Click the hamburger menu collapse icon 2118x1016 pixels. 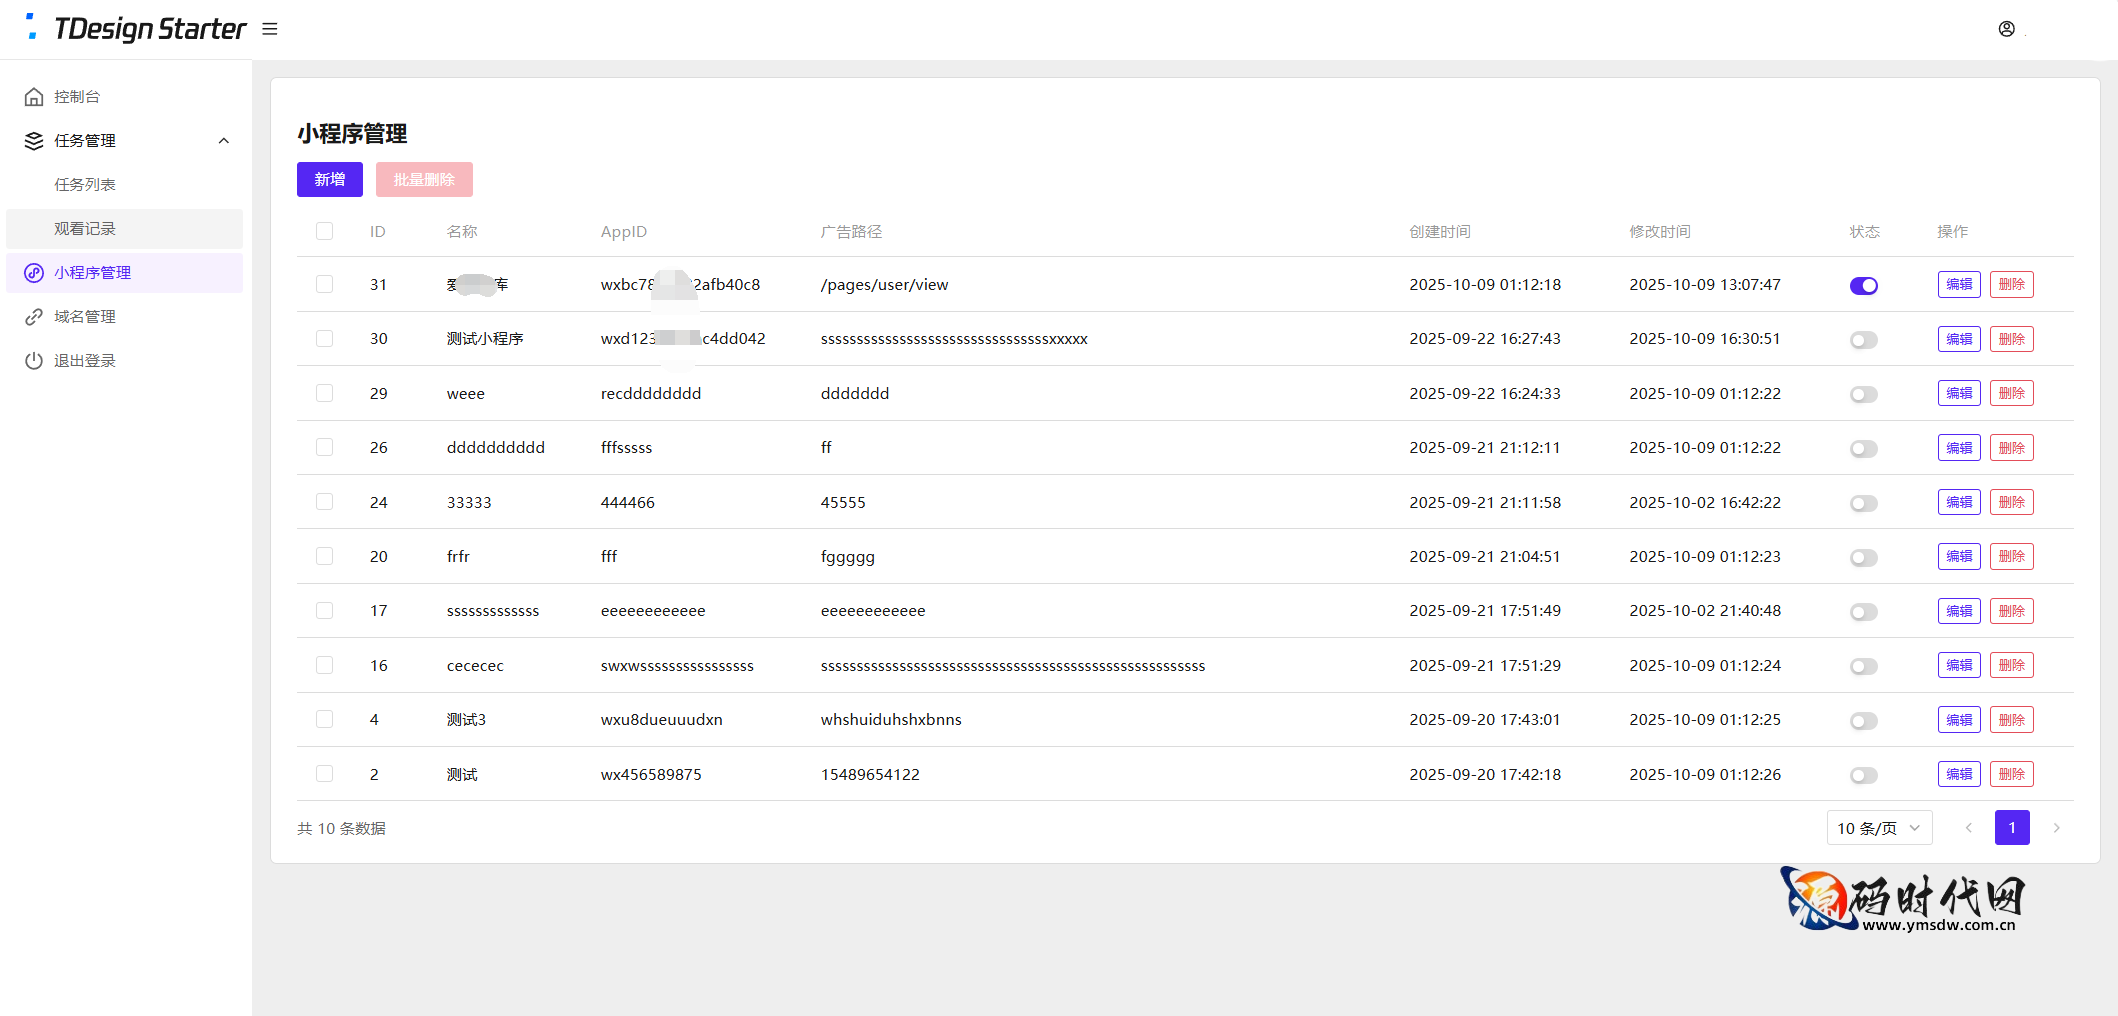[270, 29]
